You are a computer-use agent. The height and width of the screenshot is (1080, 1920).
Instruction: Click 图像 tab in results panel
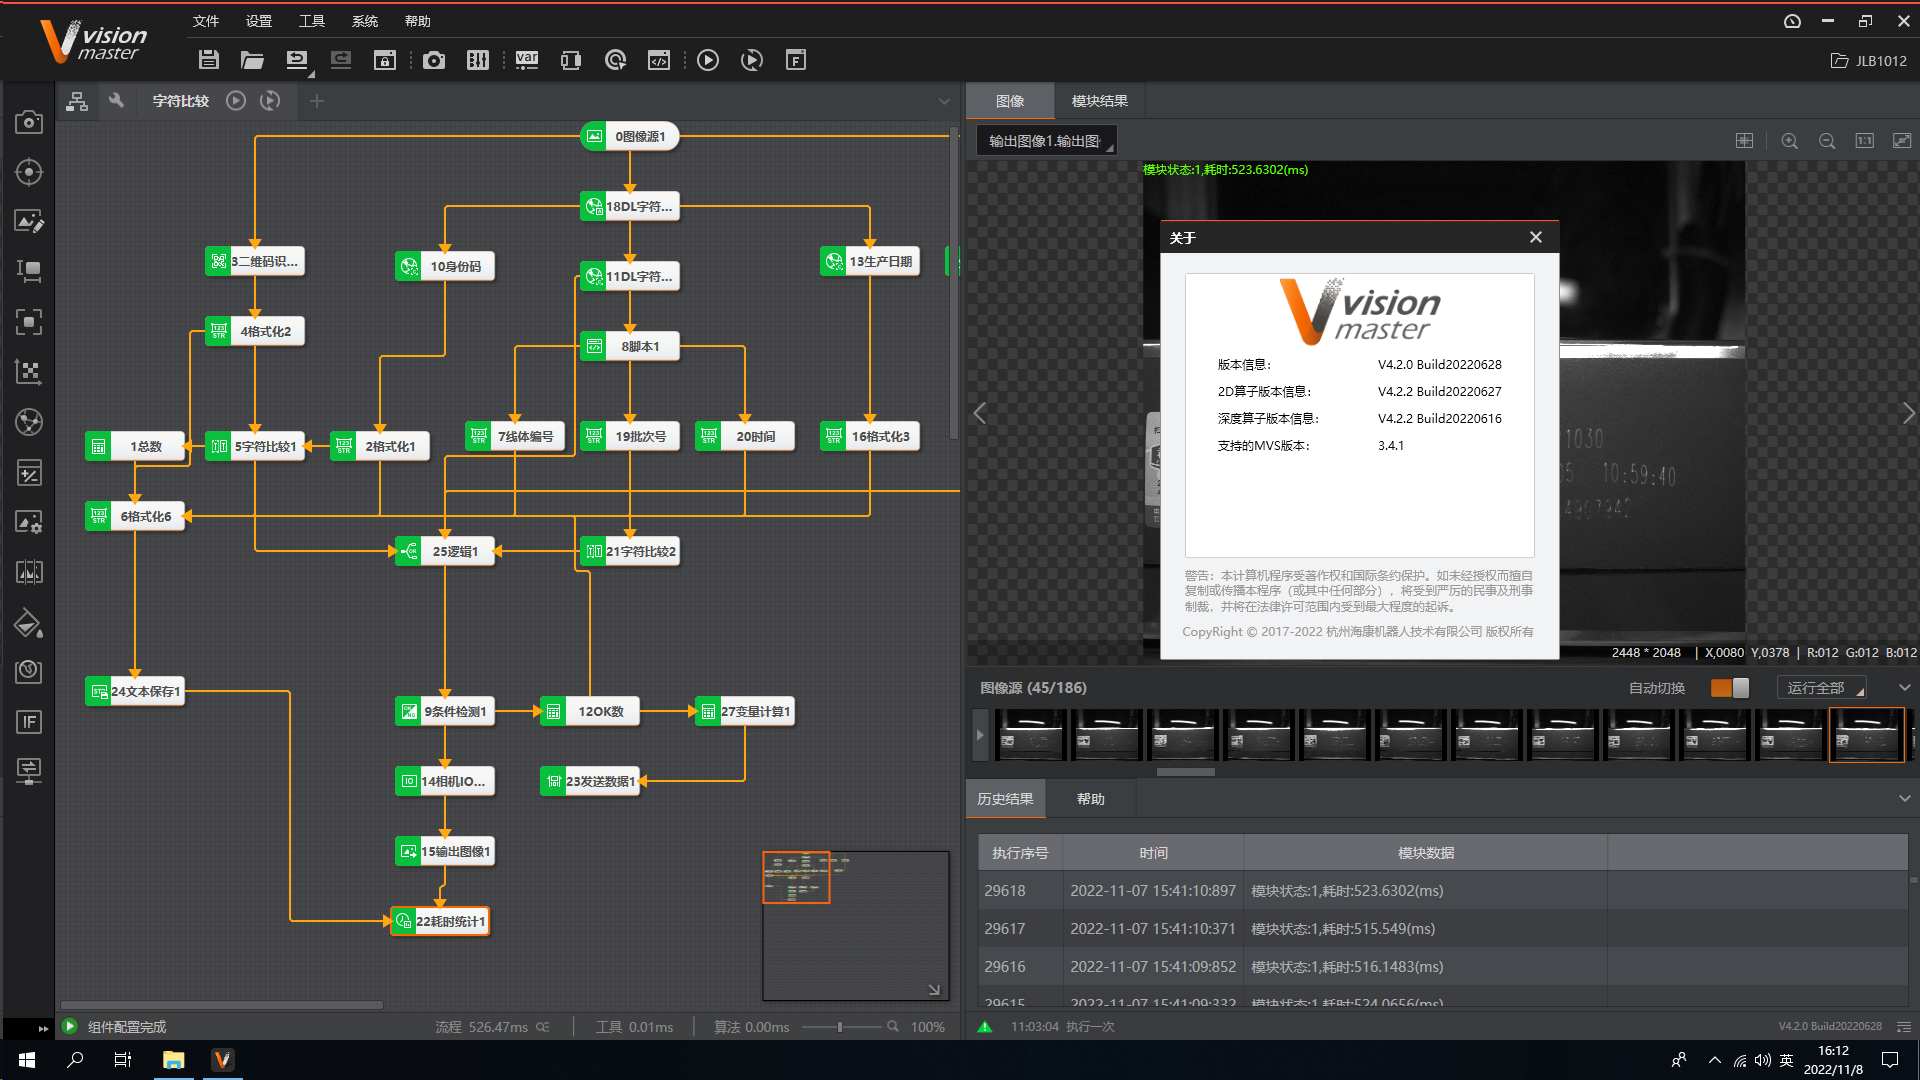(x=1011, y=100)
